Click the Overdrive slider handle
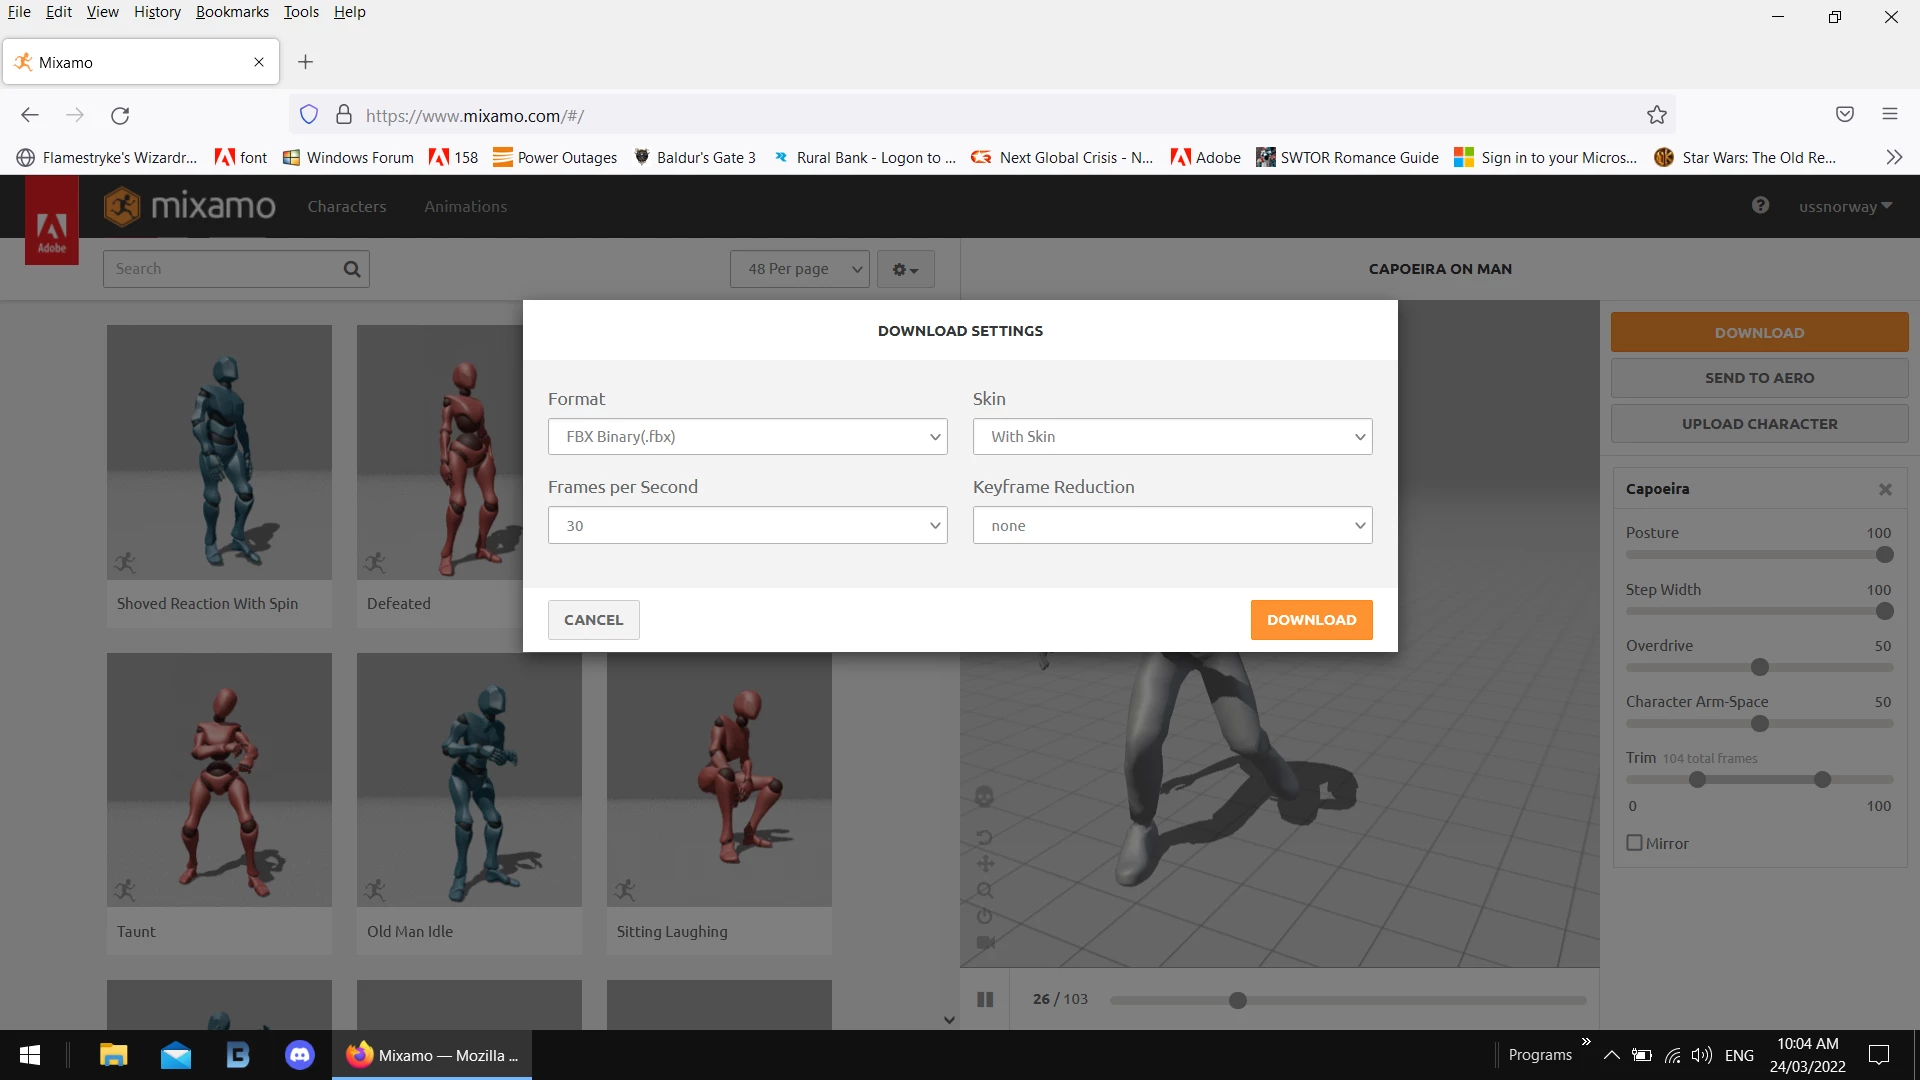The width and height of the screenshot is (1920, 1080). pyautogui.click(x=1760, y=667)
